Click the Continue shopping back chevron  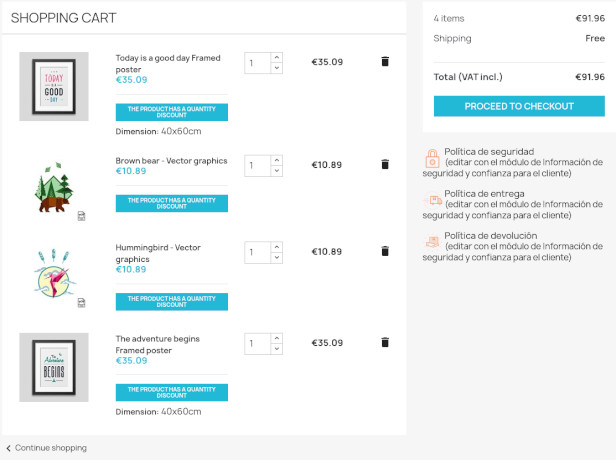(x=8, y=448)
